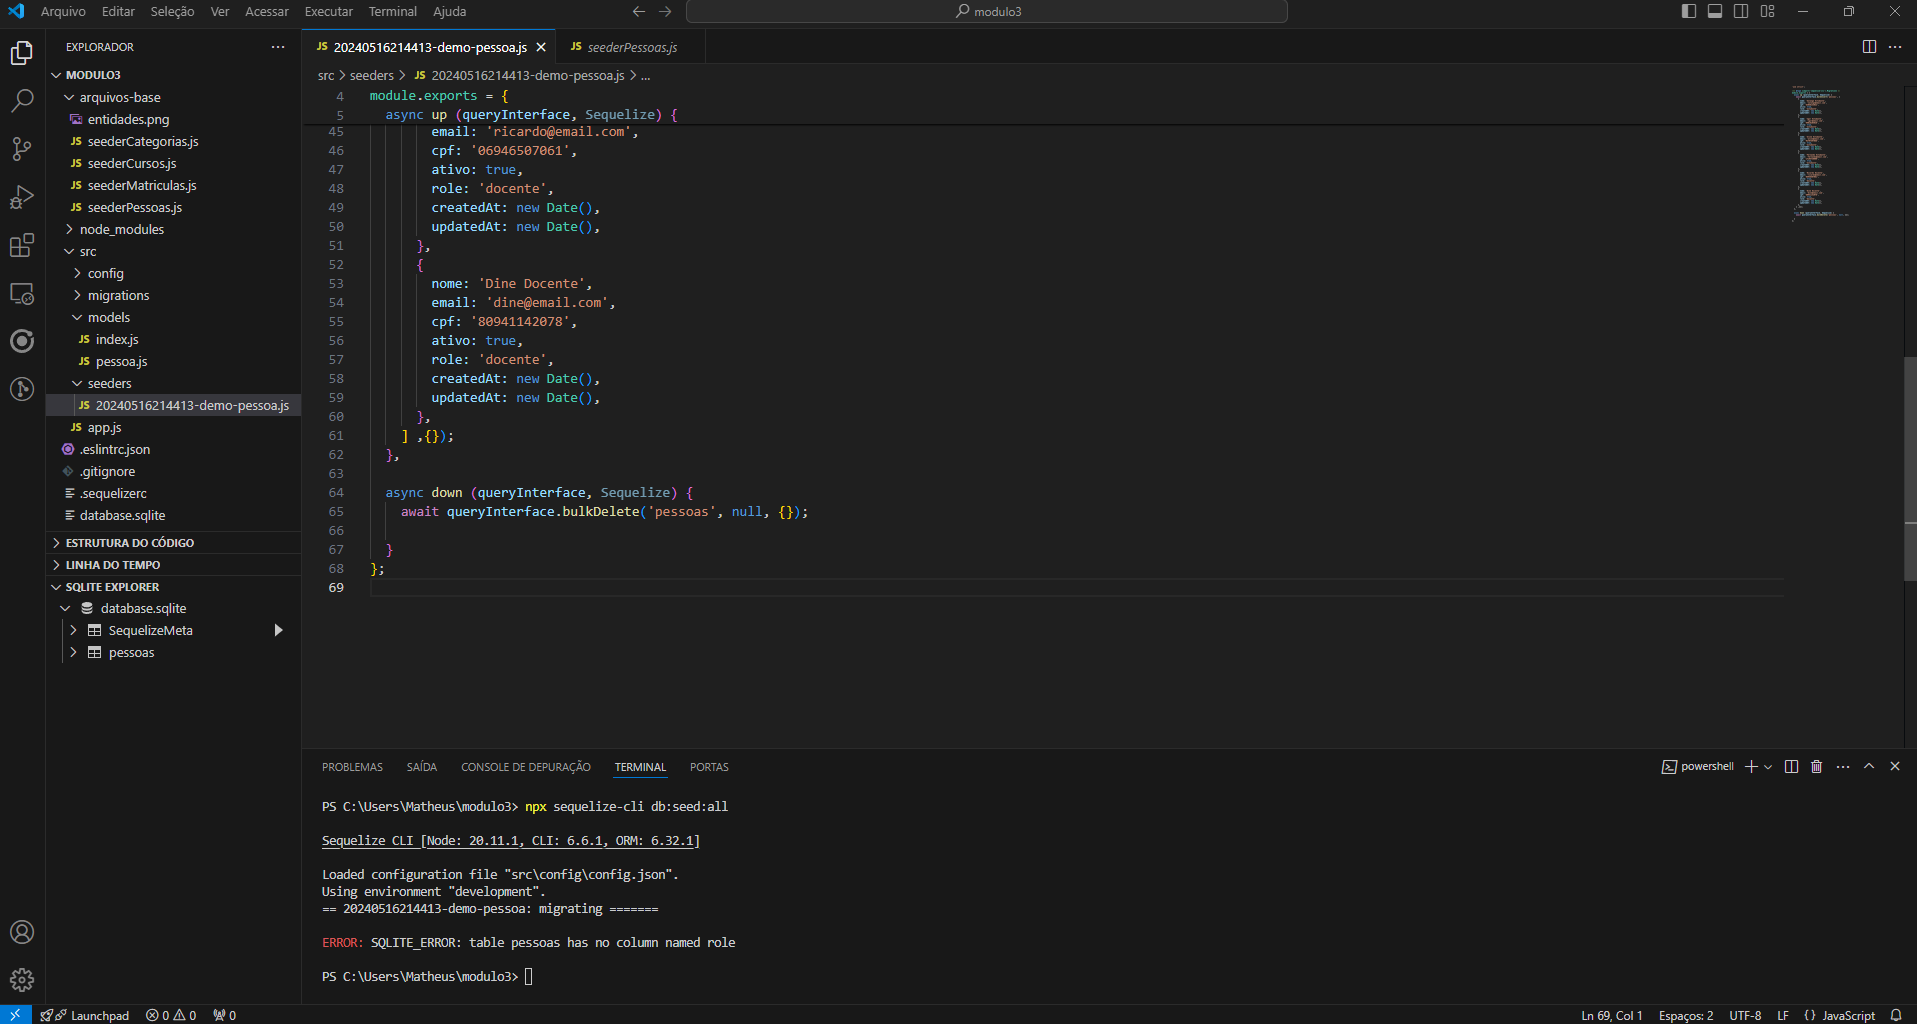Viewport: 1917px width, 1024px height.
Task: Click the modulo3 command center search box
Action: [x=987, y=11]
